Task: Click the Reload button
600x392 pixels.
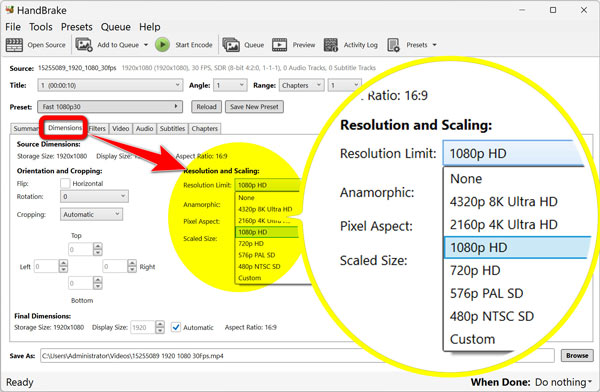Action: point(206,107)
